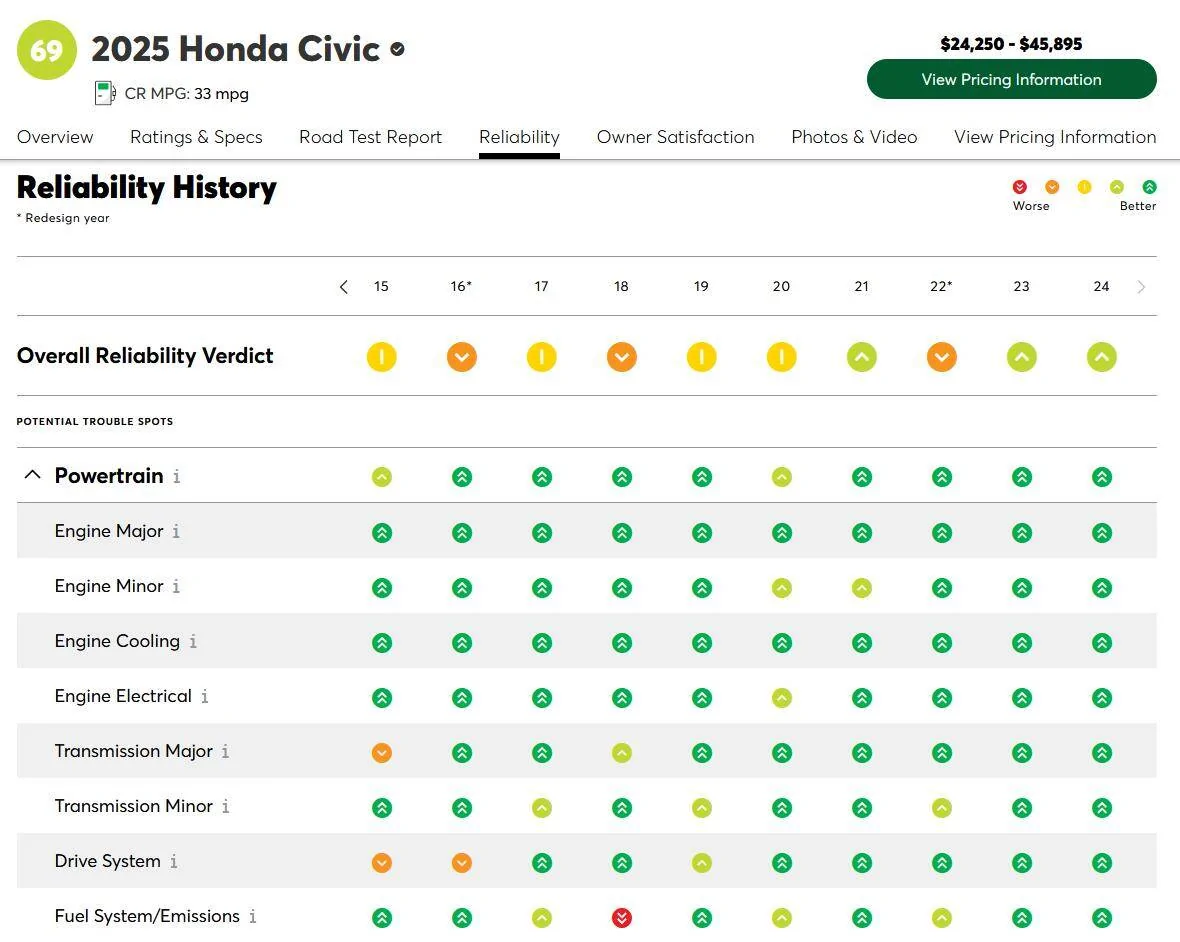The width and height of the screenshot is (1180, 942).
Task: Click the light green legend swatch
Action: coord(1117,187)
